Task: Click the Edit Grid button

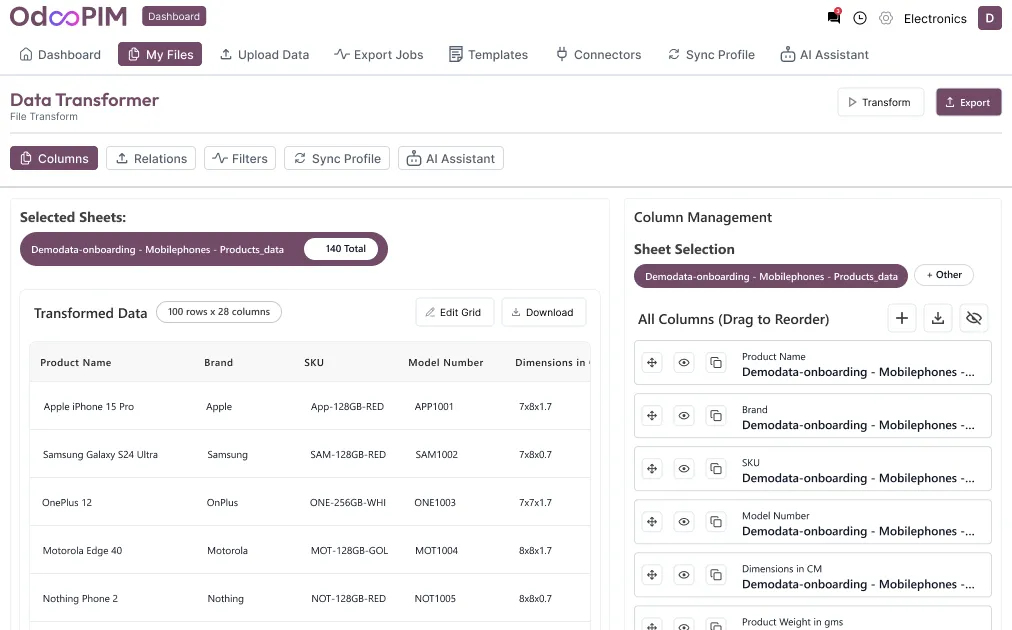Action: pyautogui.click(x=454, y=312)
